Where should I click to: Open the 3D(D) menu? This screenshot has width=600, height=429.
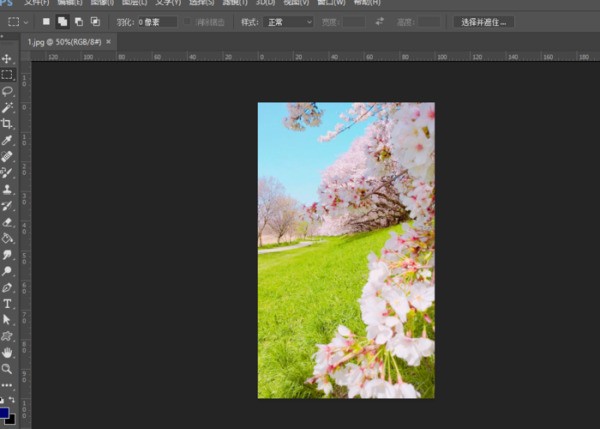tap(266, 3)
